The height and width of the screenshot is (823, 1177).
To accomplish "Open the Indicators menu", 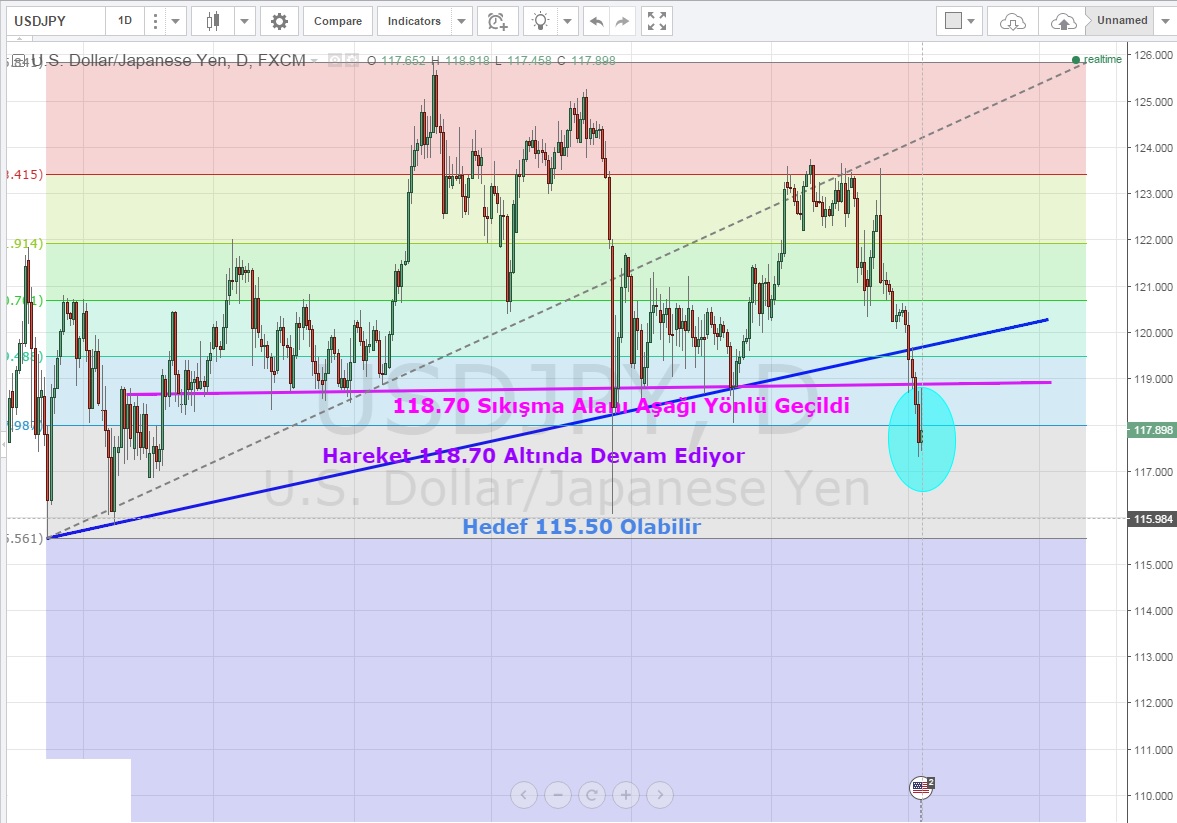I will 414,21.
